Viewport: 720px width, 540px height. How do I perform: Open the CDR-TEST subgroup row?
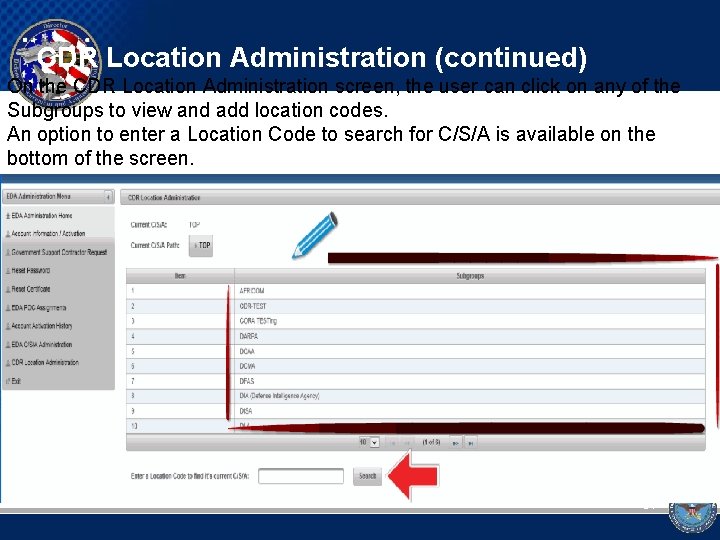click(x=416, y=306)
